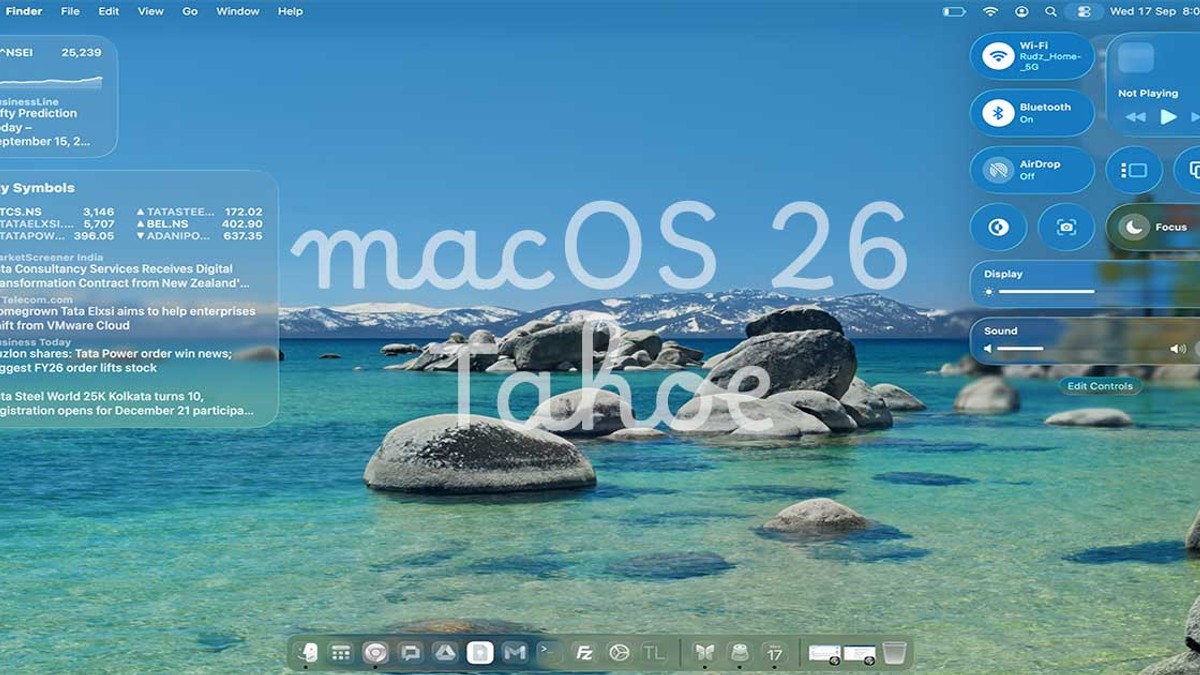1200x675 pixels.
Task: Open the screenshot capture control in Control Center
Action: (x=1066, y=227)
